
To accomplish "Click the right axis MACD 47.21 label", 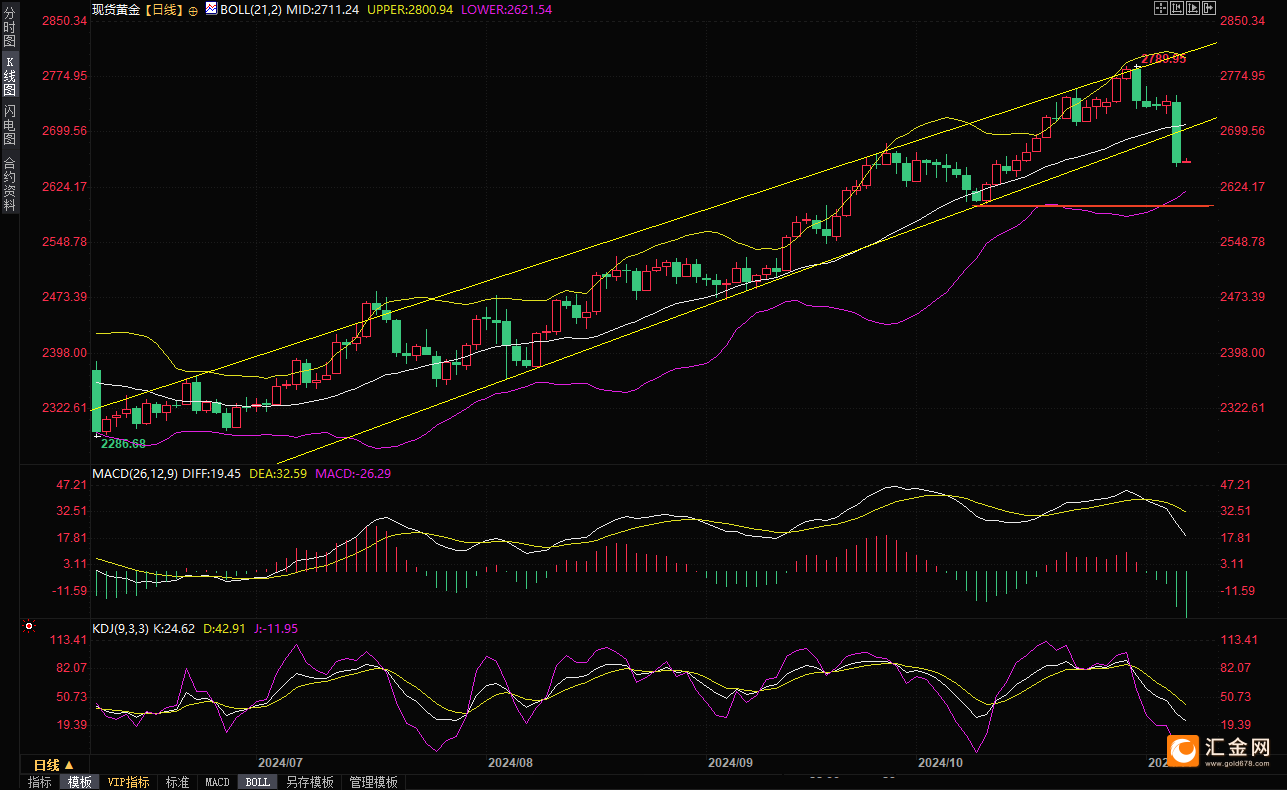I will coord(1236,485).
